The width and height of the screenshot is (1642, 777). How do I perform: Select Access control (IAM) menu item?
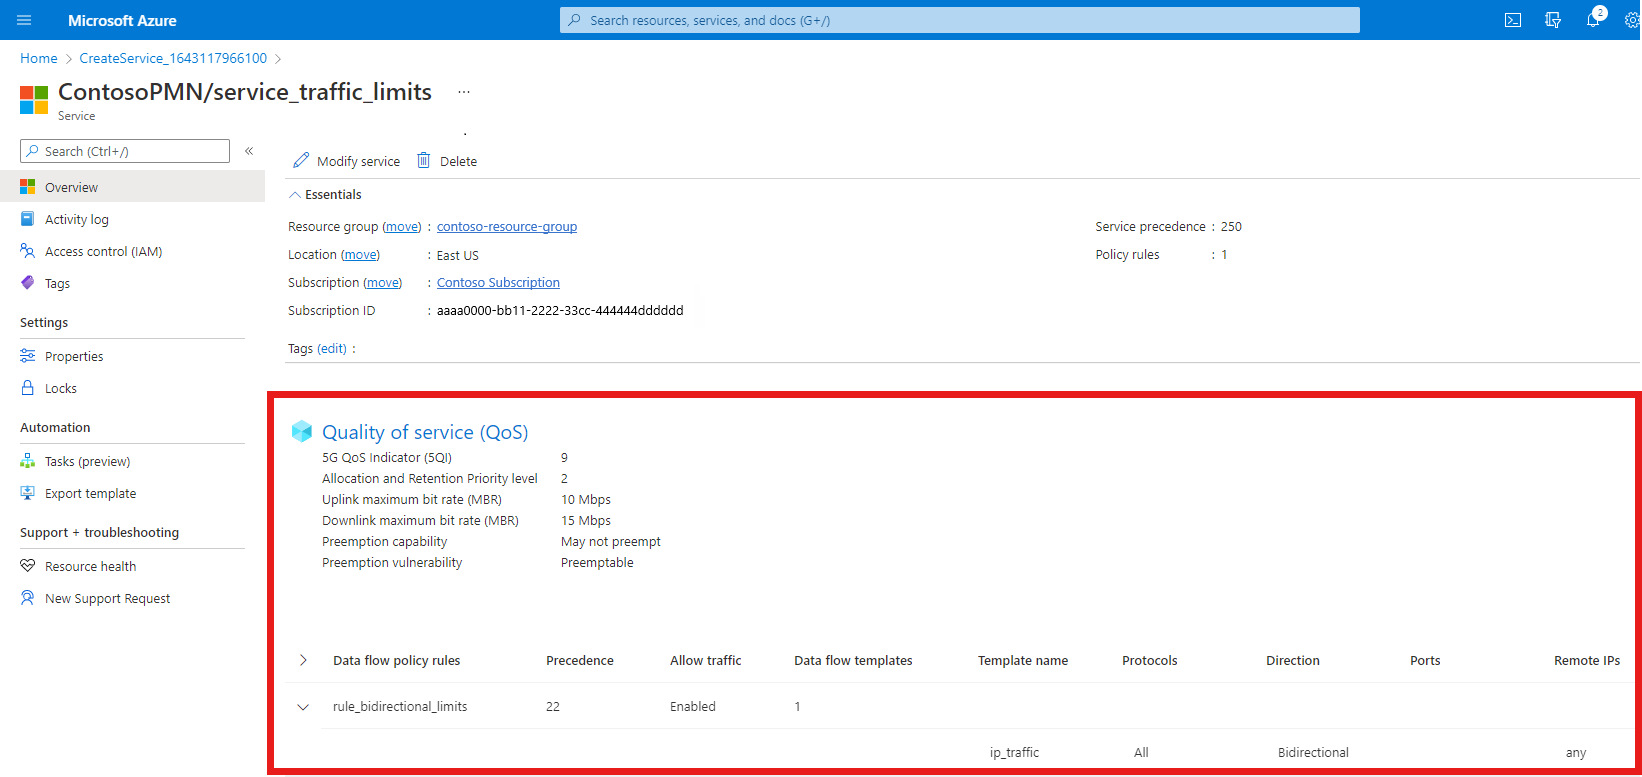tap(103, 252)
